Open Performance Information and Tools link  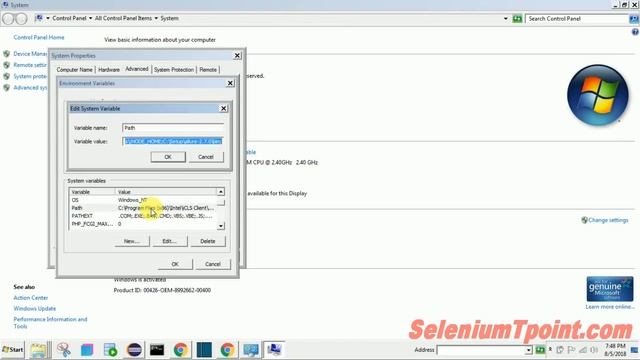coord(50,322)
